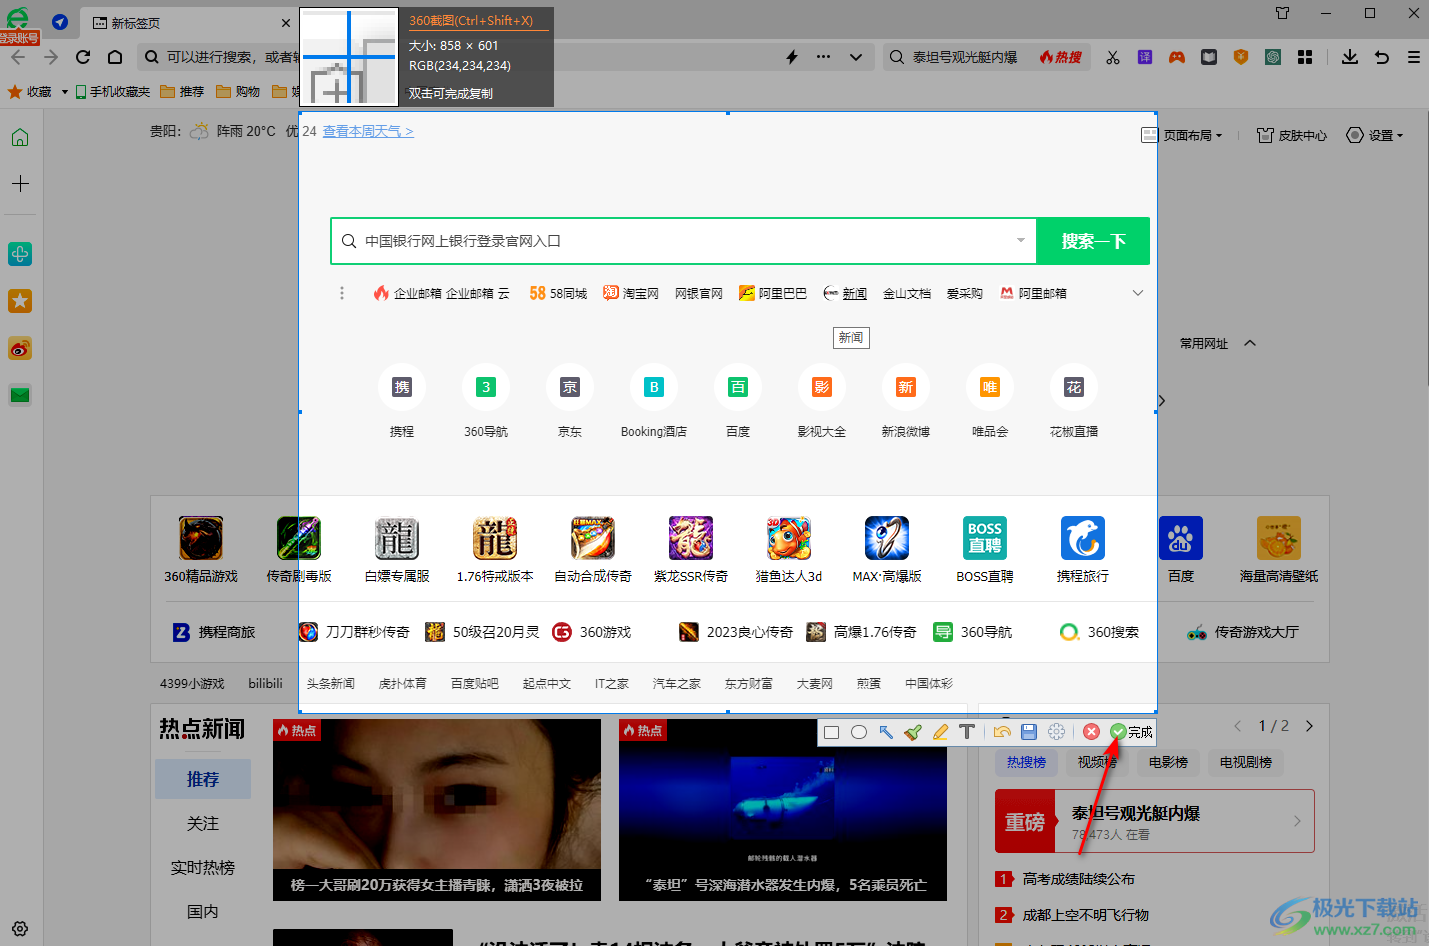Select the 电影榜 tab
The image size is (1429, 946).
[1168, 762]
